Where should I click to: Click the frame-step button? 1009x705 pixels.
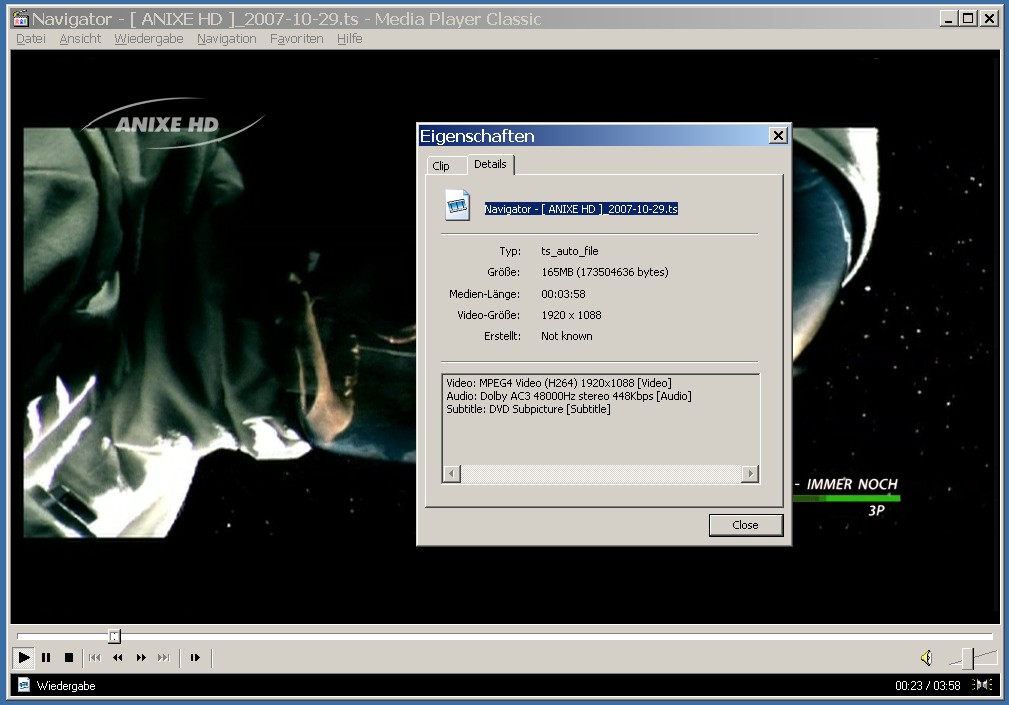point(195,657)
